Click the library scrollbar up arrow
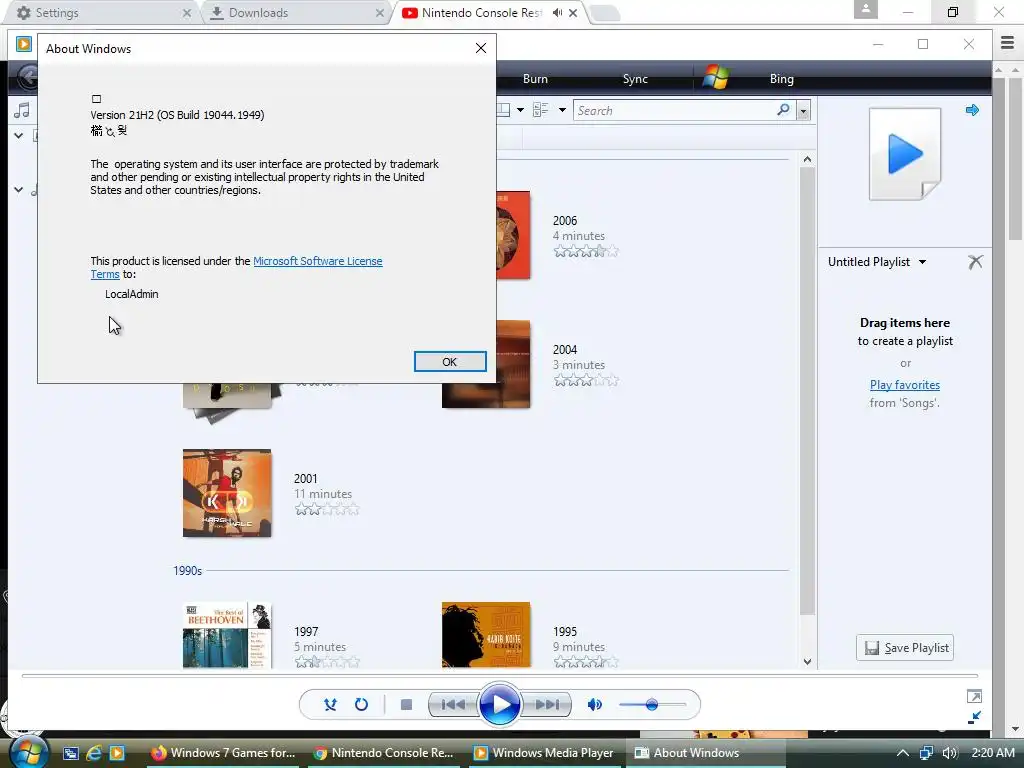The height and width of the screenshot is (768, 1024). coord(807,159)
